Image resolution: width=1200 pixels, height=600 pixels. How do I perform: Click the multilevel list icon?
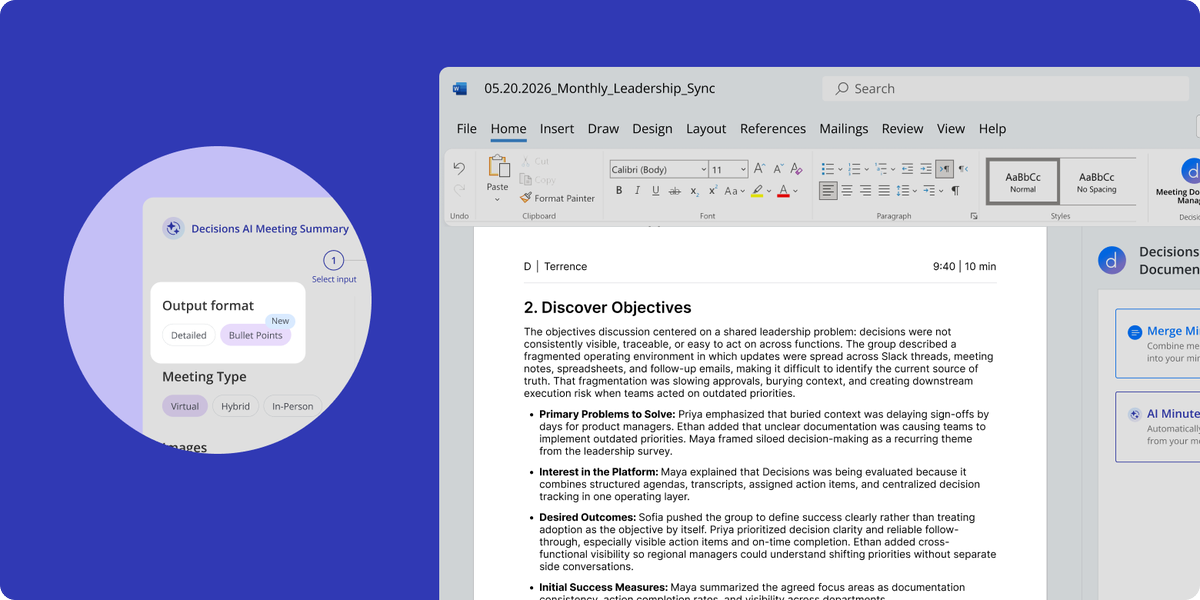click(880, 169)
